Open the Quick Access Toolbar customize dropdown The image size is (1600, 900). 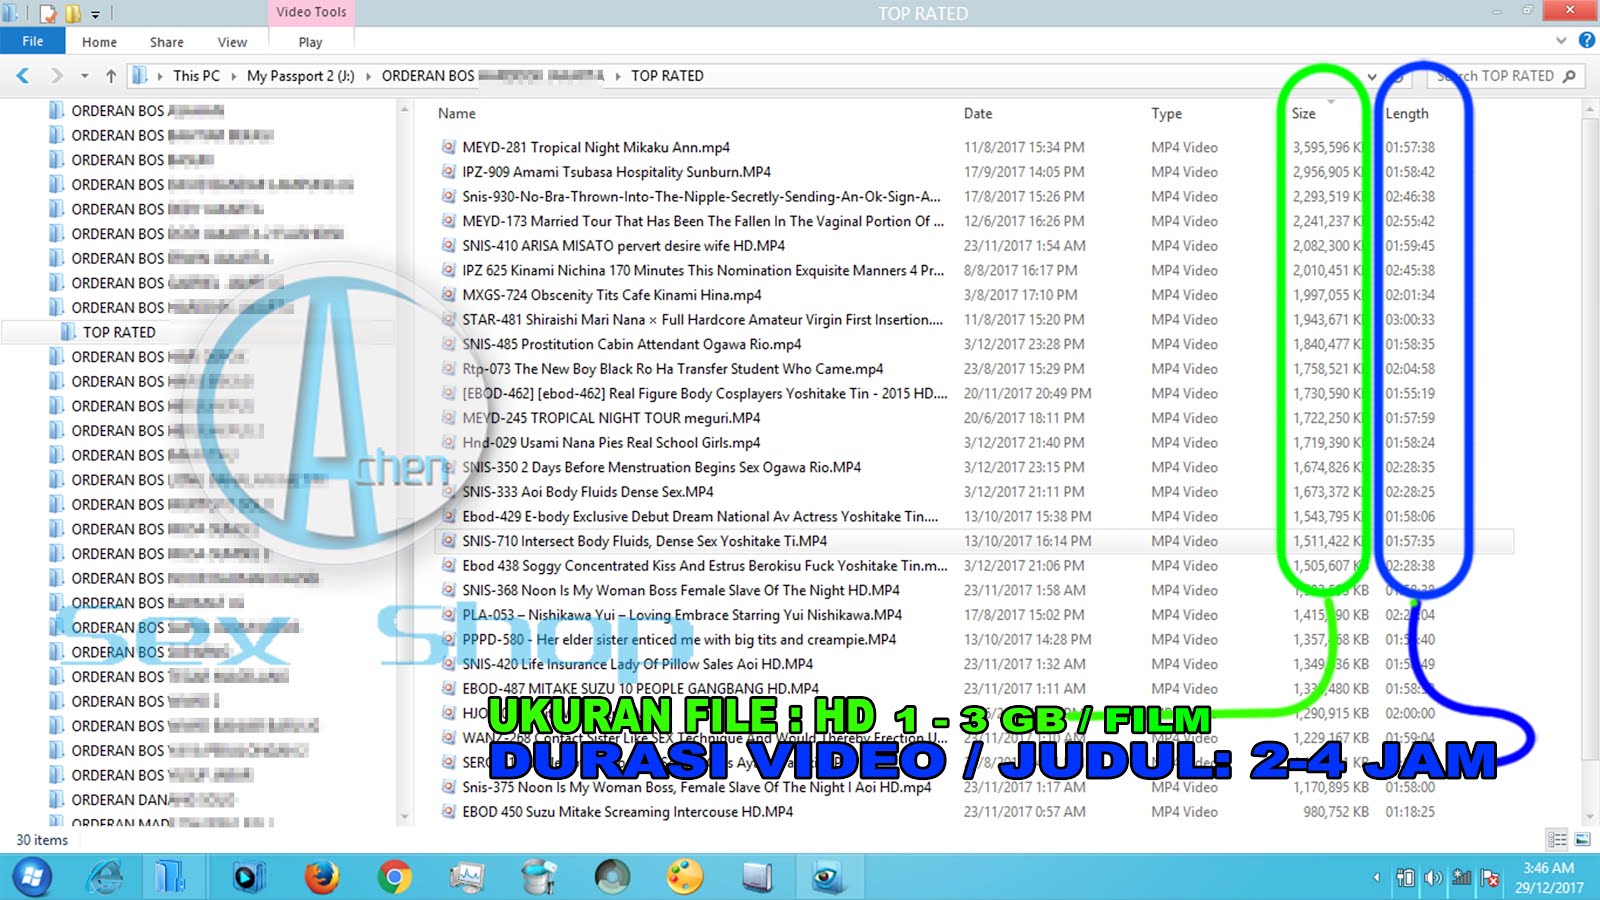click(95, 13)
